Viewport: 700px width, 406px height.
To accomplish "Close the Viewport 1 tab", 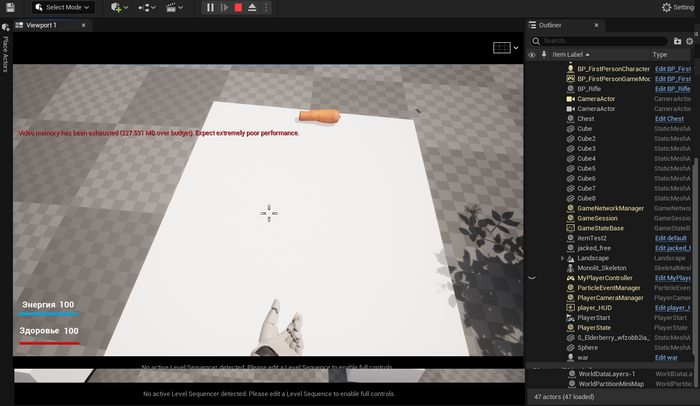I will tap(83, 25).
